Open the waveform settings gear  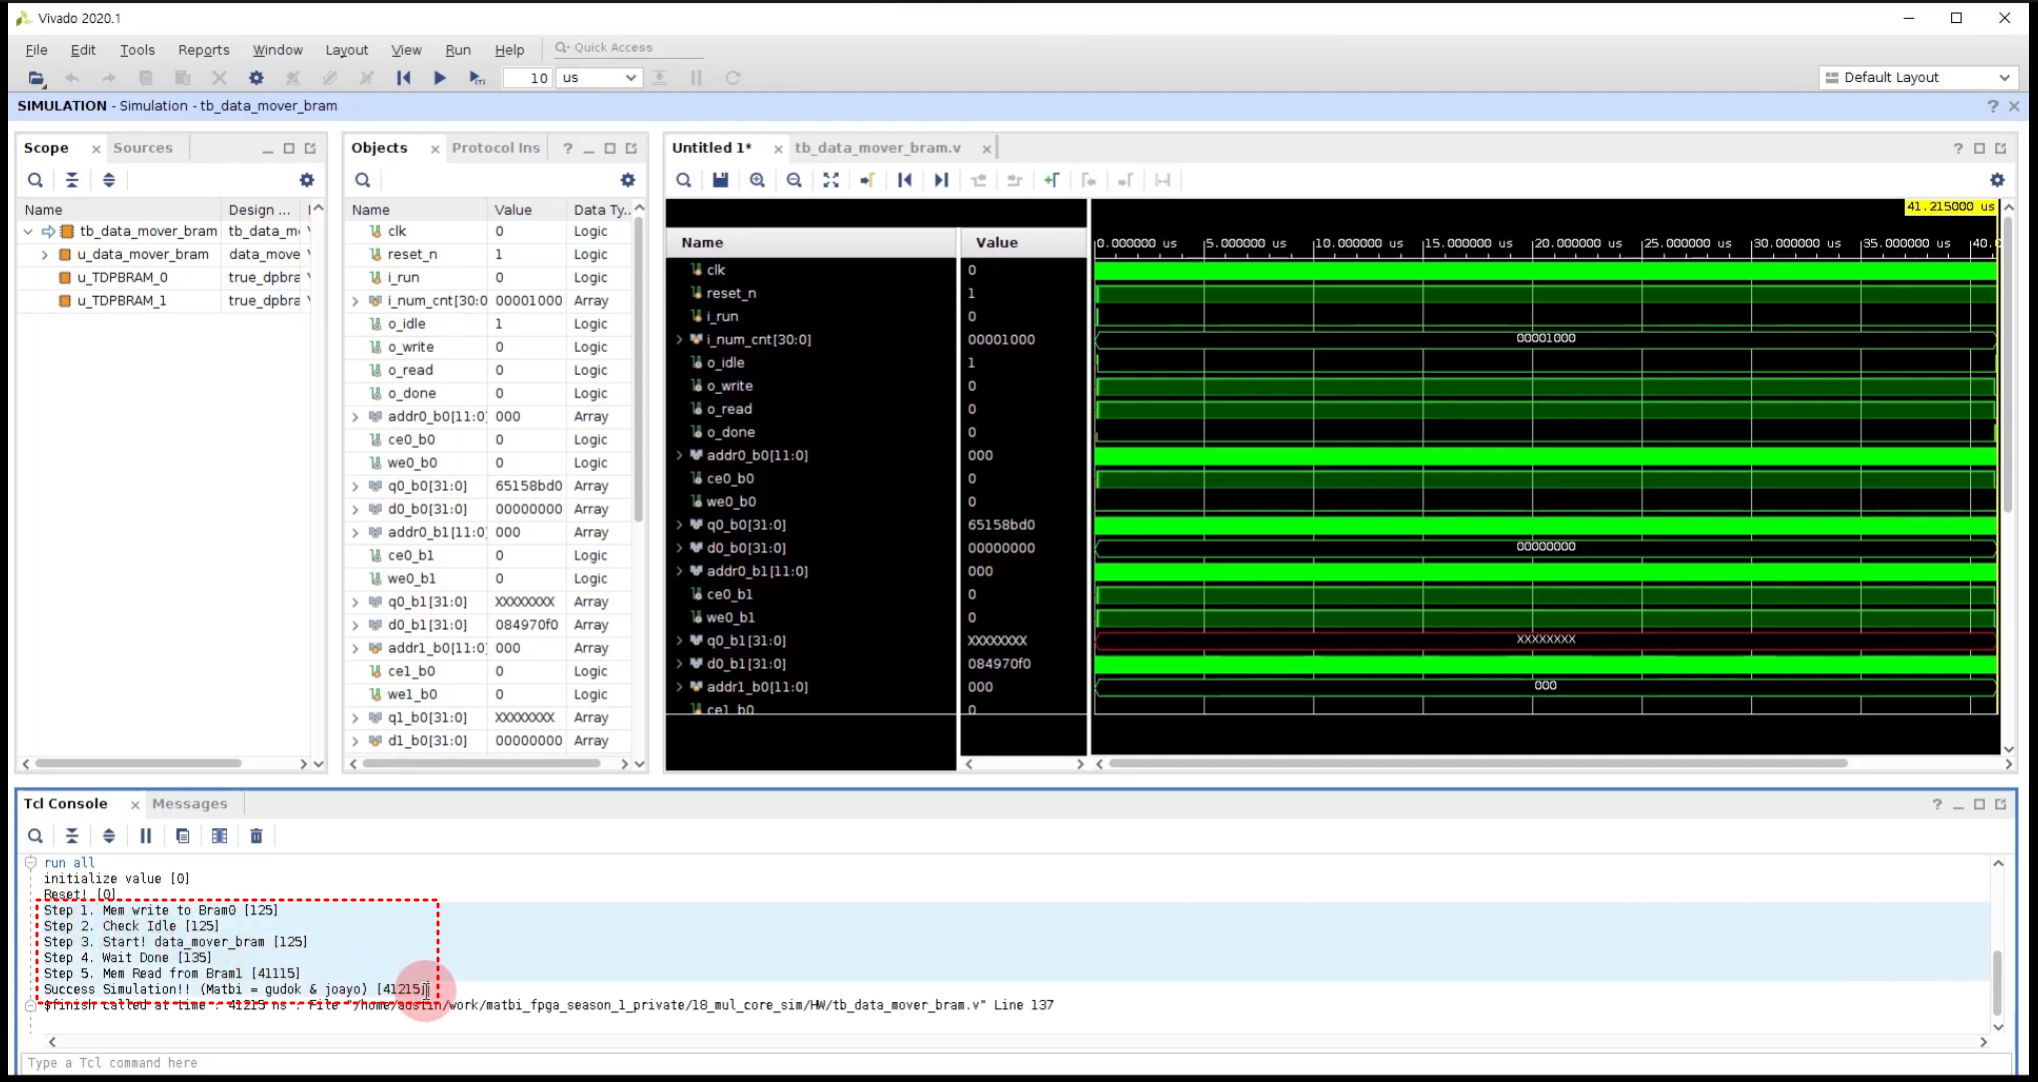[x=1996, y=180]
